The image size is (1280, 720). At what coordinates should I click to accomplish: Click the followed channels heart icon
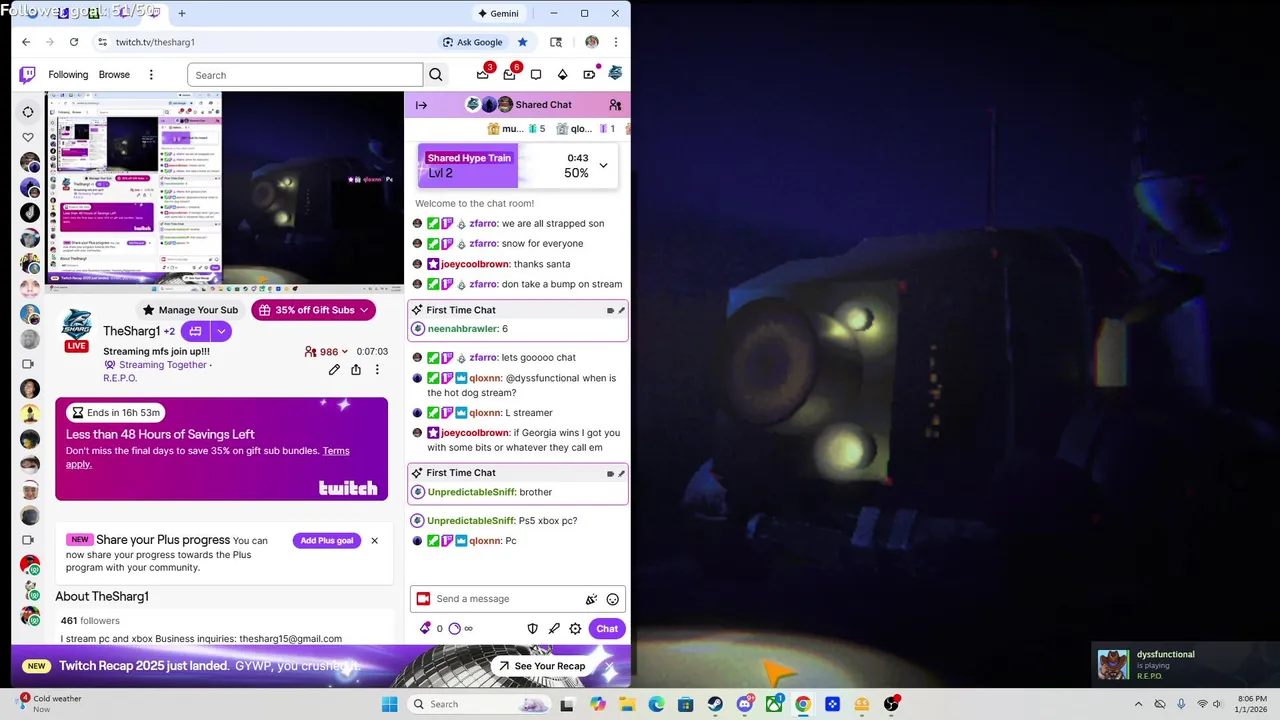pyautogui.click(x=28, y=137)
